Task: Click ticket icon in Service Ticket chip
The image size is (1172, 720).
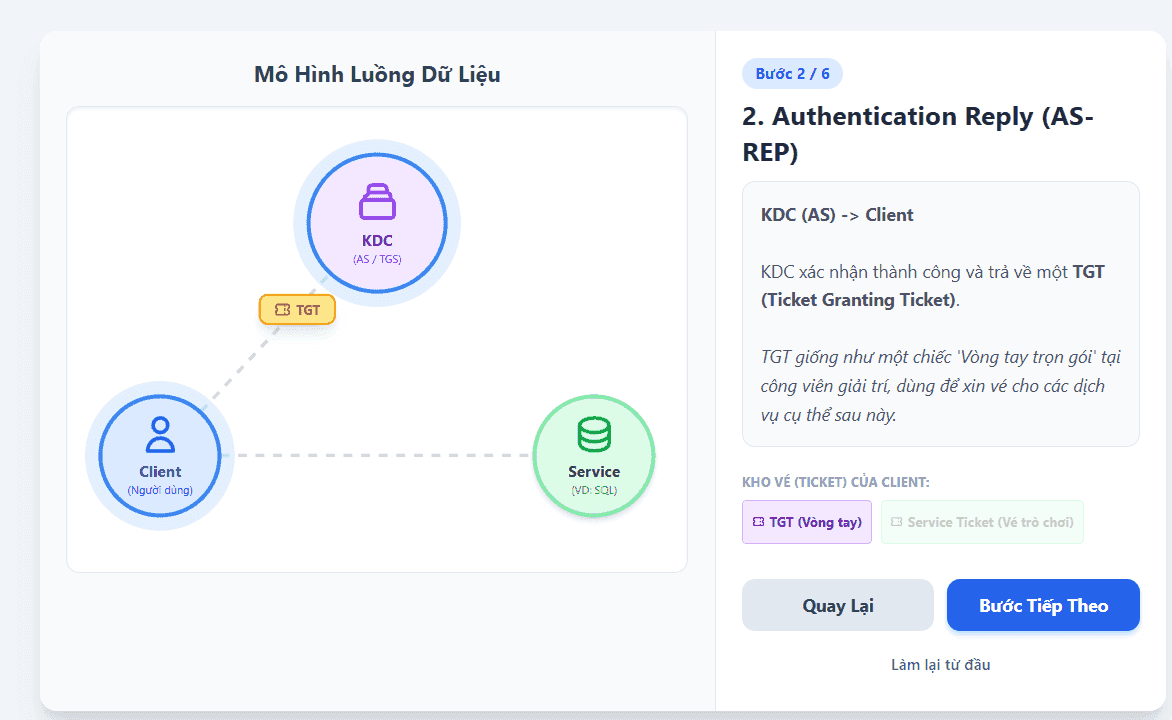Action: point(896,522)
